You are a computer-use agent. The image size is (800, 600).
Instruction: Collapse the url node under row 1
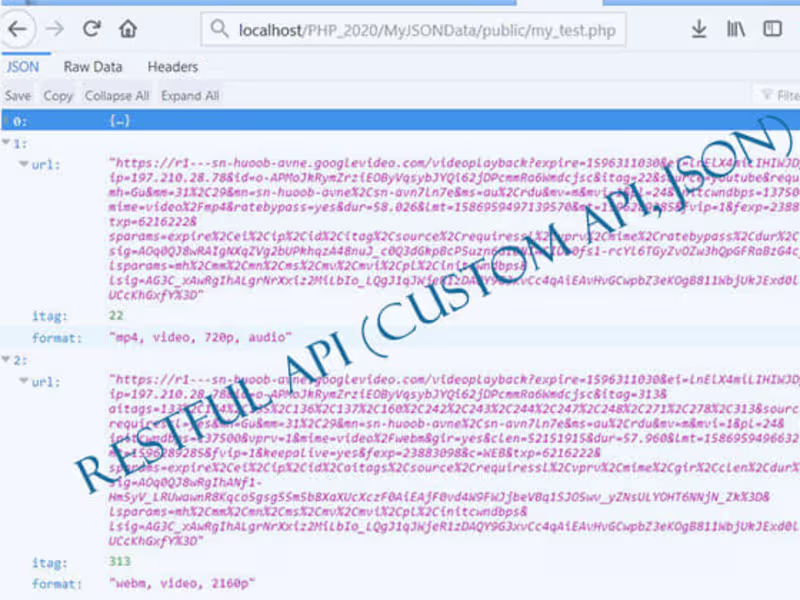(23, 164)
